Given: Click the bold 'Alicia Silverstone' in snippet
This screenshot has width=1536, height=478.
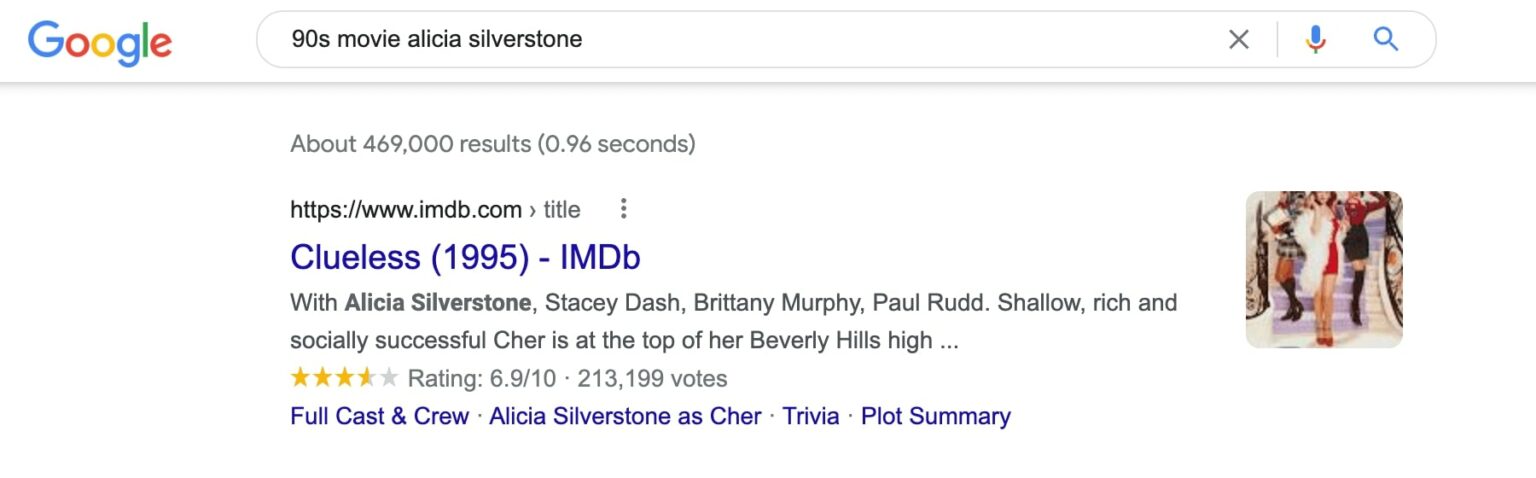Looking at the screenshot, I should click(x=438, y=303).
